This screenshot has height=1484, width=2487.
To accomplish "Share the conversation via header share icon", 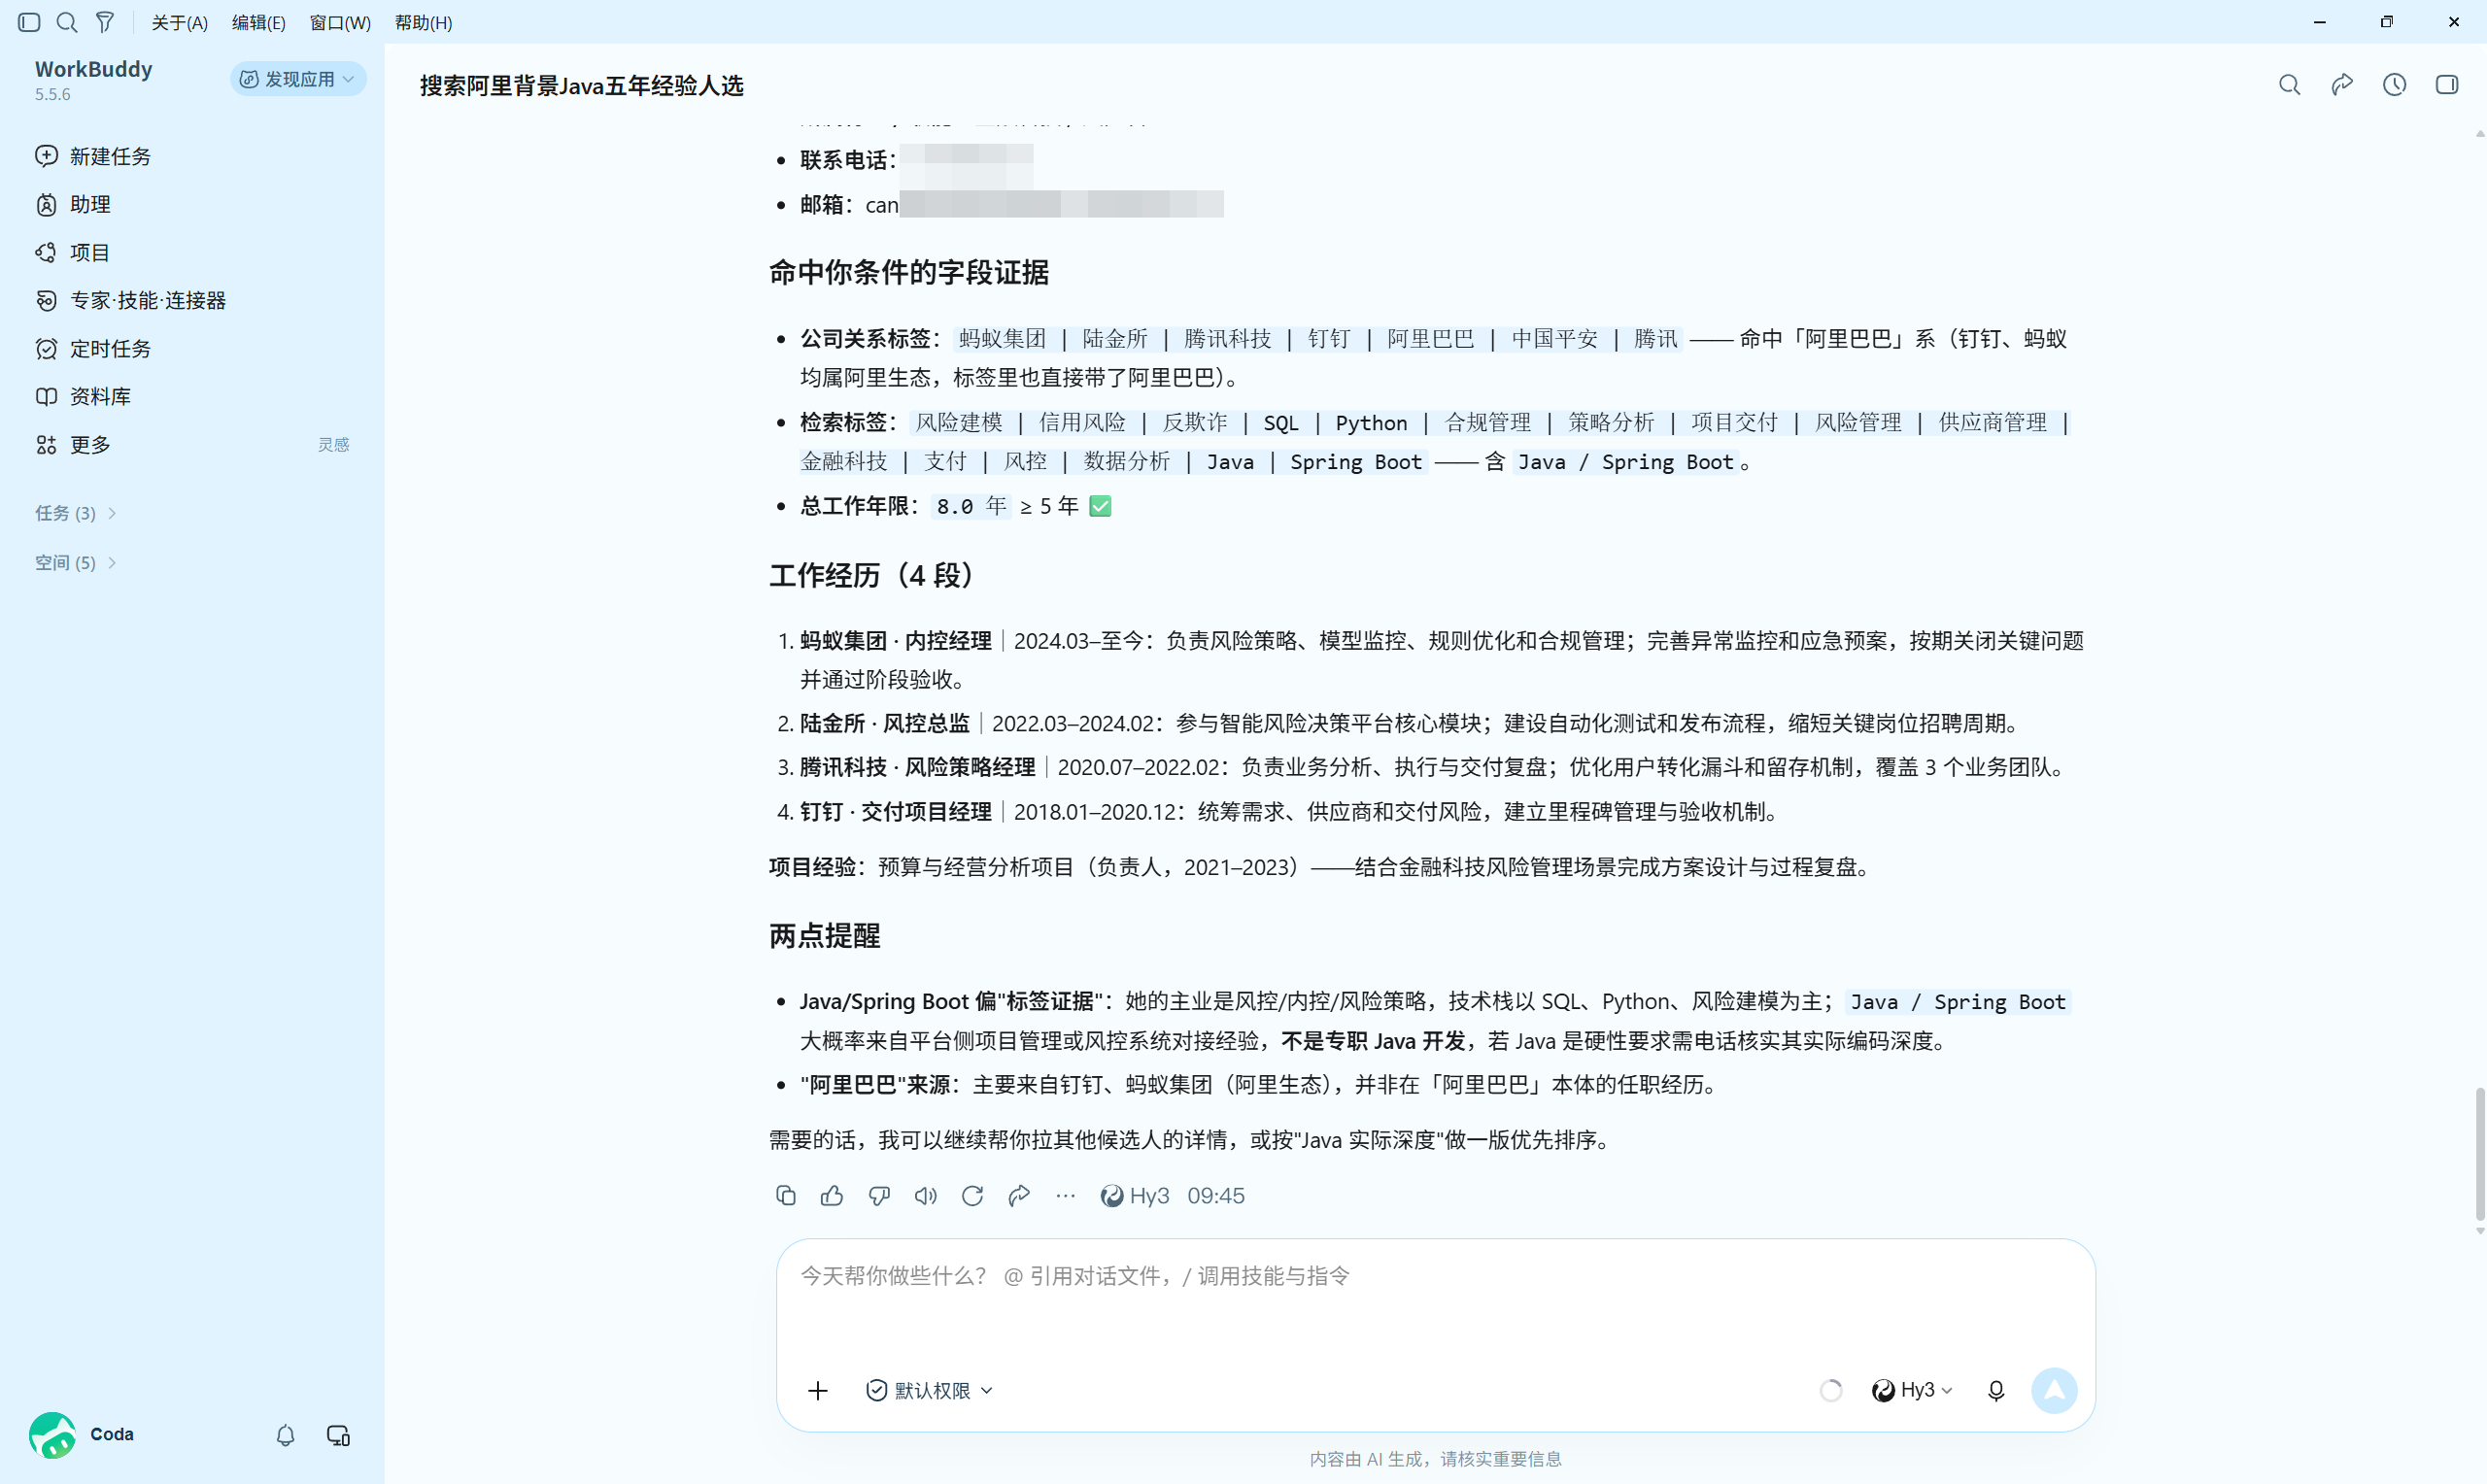I will [x=2341, y=85].
